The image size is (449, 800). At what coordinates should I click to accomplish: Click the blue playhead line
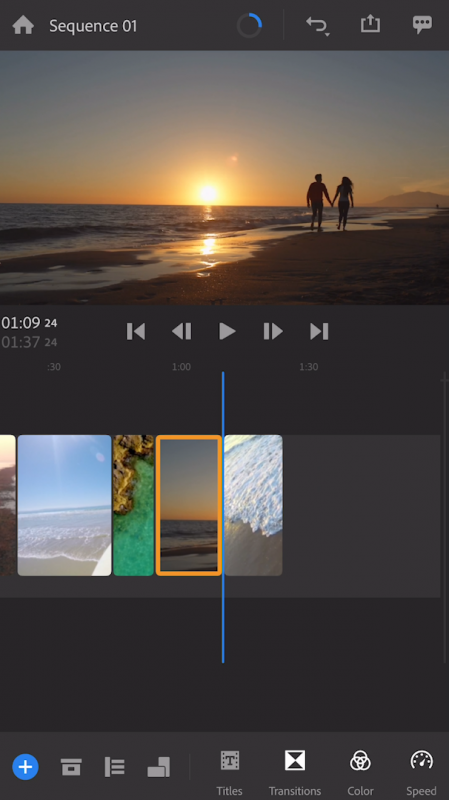click(223, 517)
